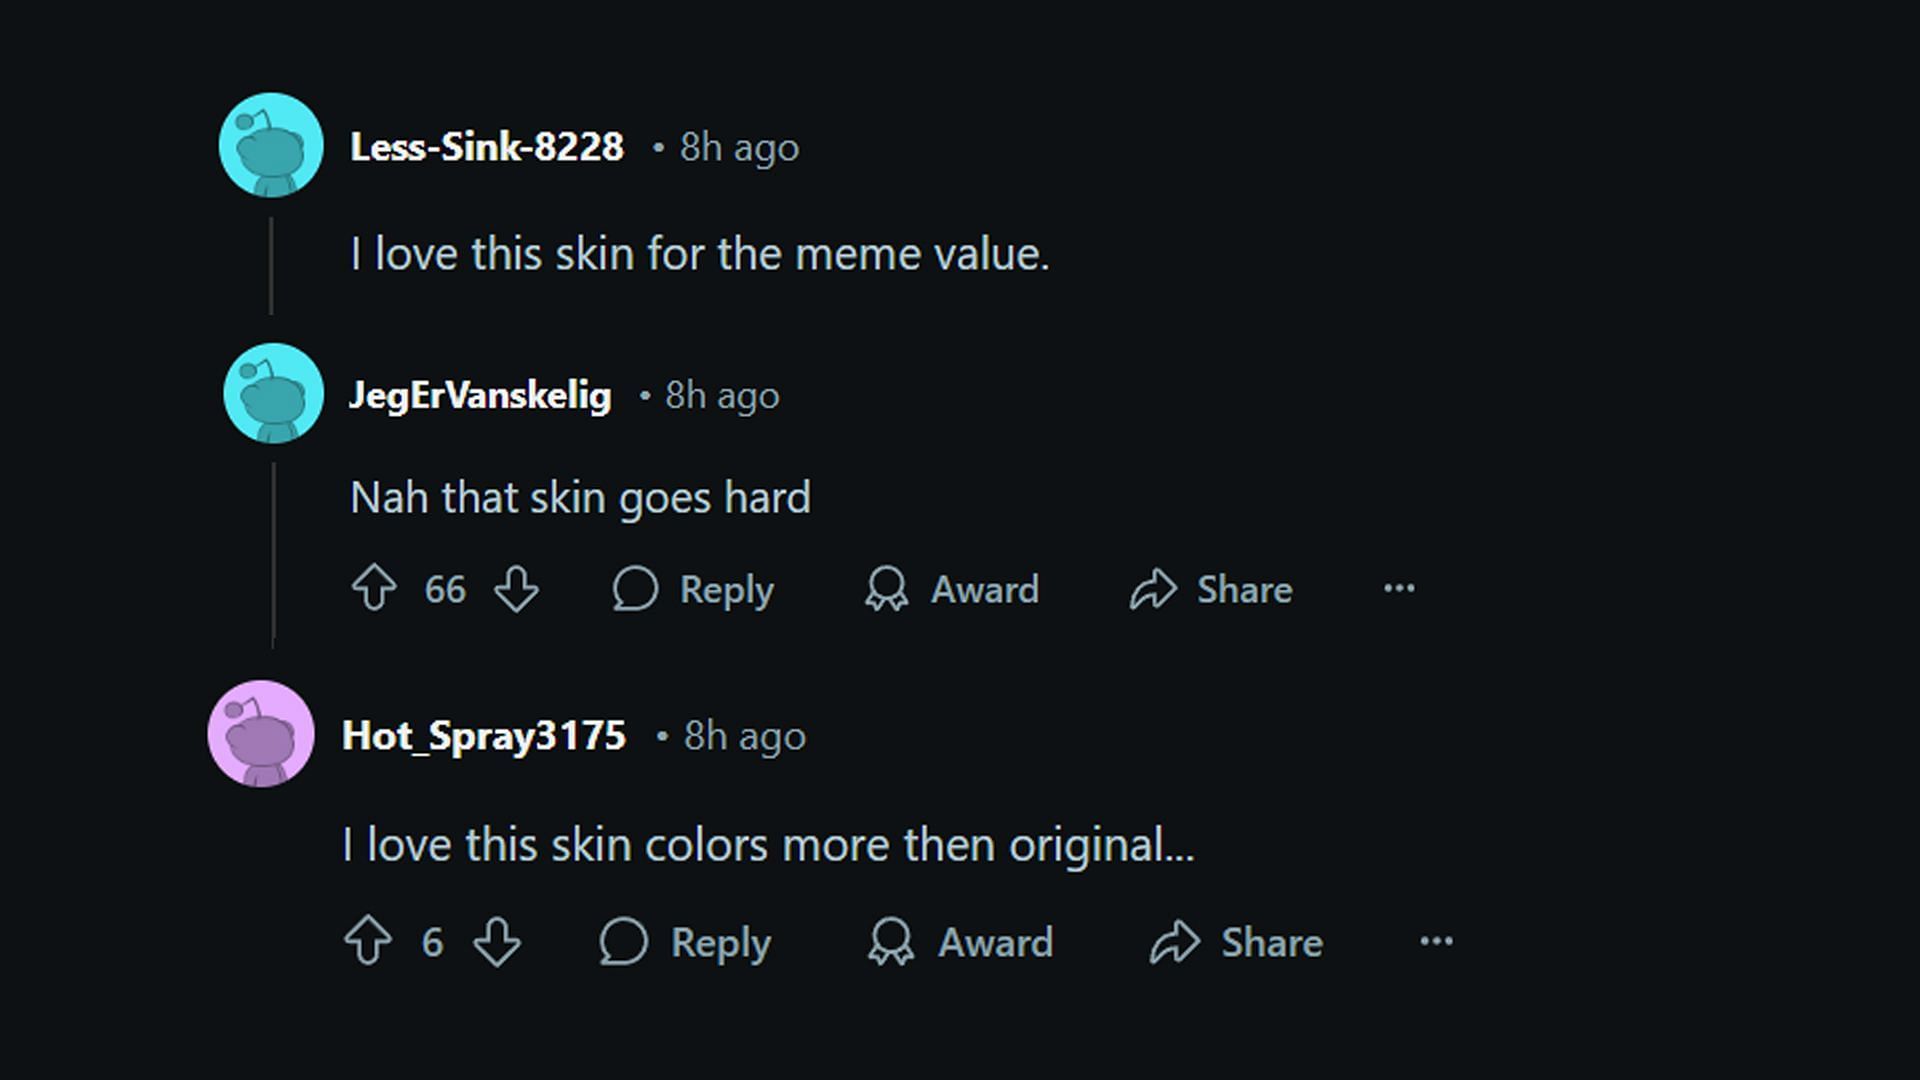
Task: Click the Share icon on Hot_Spray3175's comment
Action: (x=1178, y=942)
